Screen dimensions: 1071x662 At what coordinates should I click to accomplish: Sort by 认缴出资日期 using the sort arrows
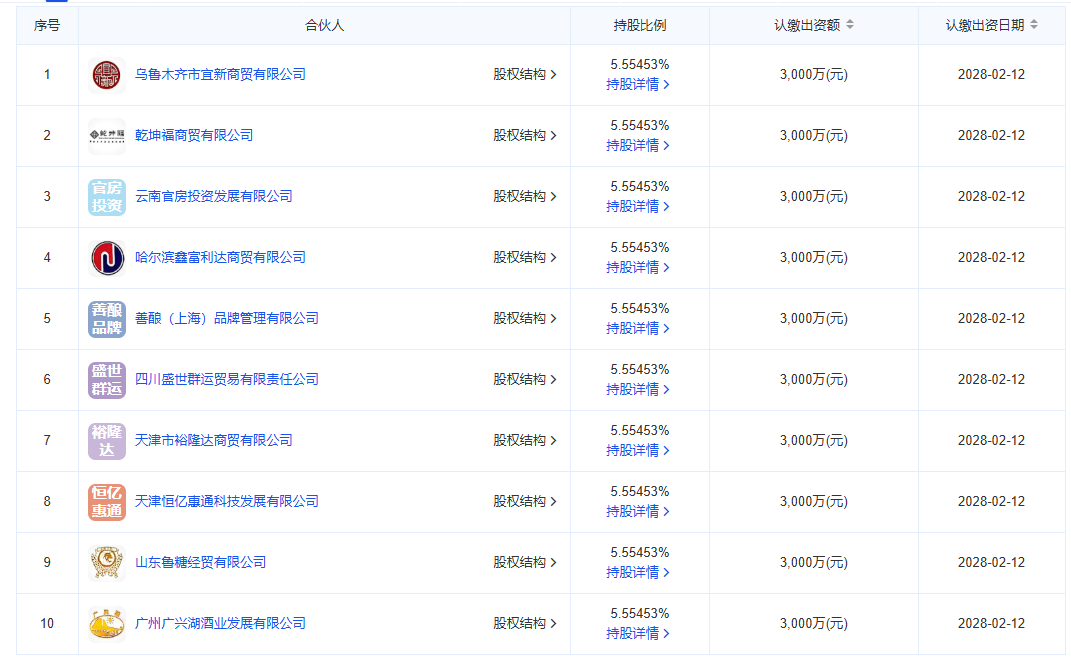pos(1034,25)
